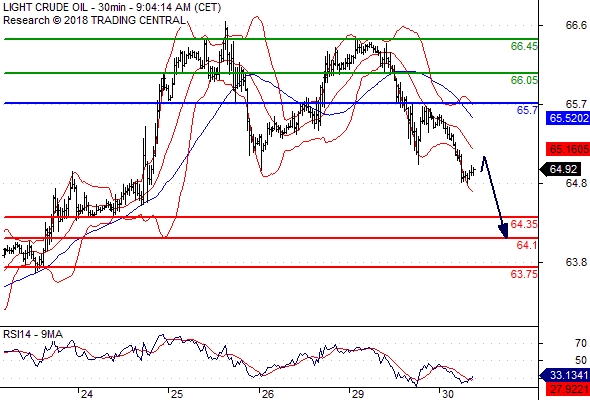Select the 64.35 red support label
Screen dimensions: 590x400
point(524,225)
